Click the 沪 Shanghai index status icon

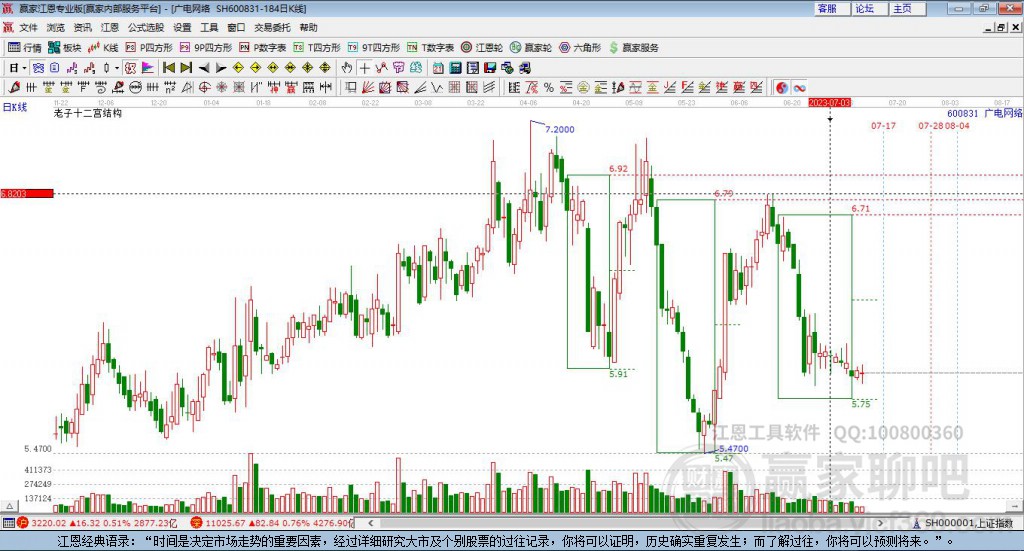(x=23, y=523)
